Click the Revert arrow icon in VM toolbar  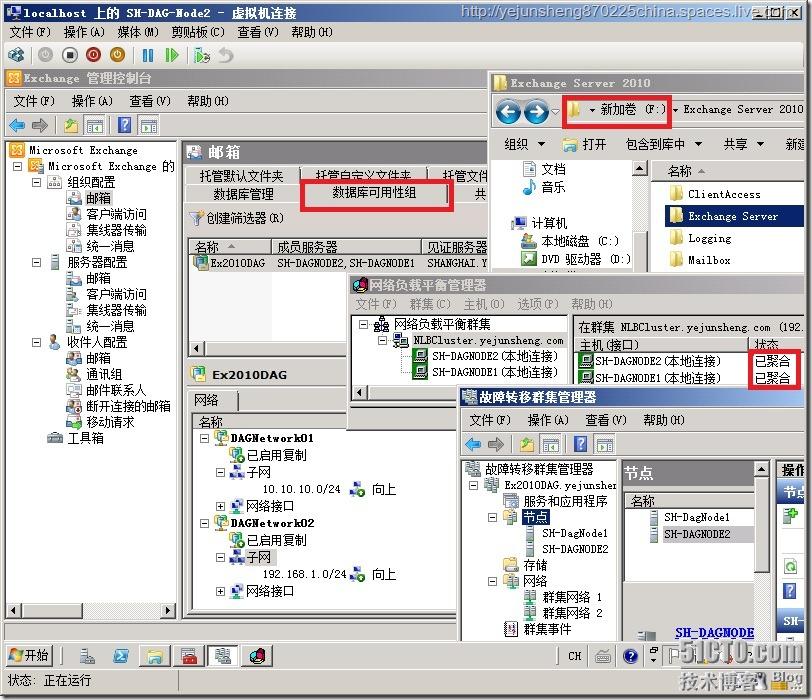coord(226,55)
